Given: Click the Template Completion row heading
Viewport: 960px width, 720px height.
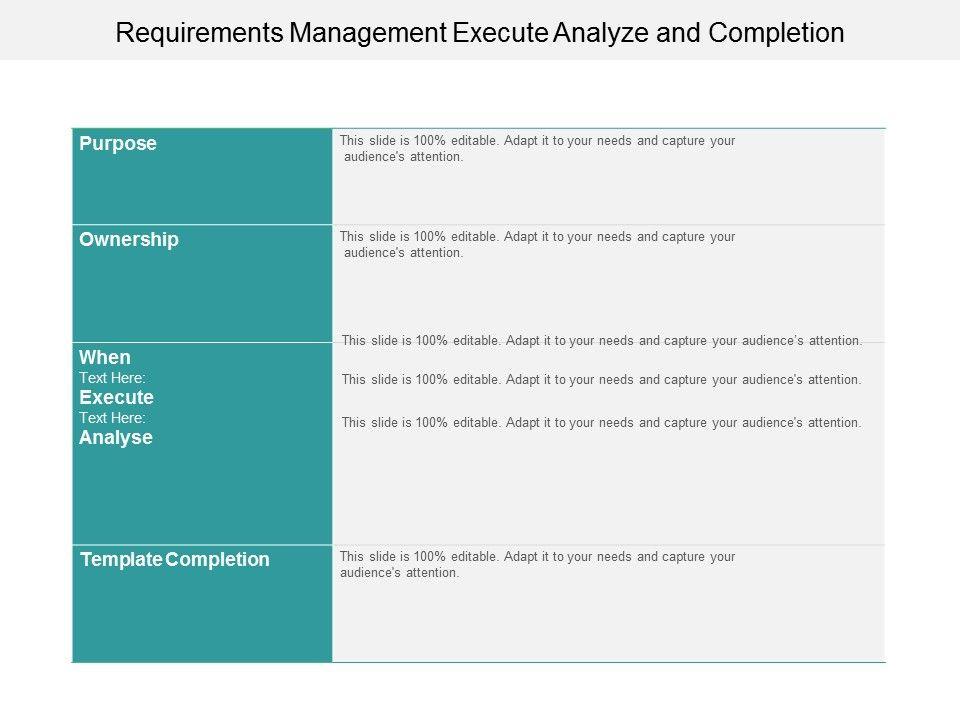Looking at the screenshot, I should click(x=175, y=560).
